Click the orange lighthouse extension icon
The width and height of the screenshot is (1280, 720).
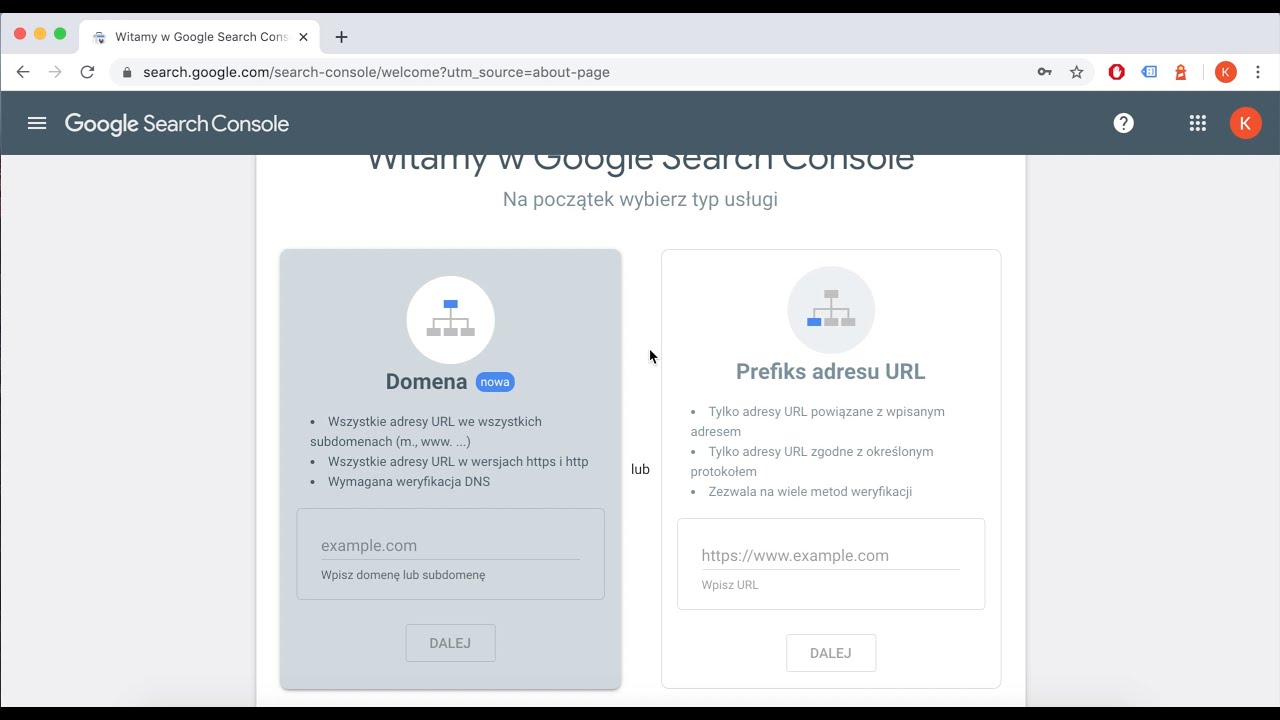(x=1181, y=72)
